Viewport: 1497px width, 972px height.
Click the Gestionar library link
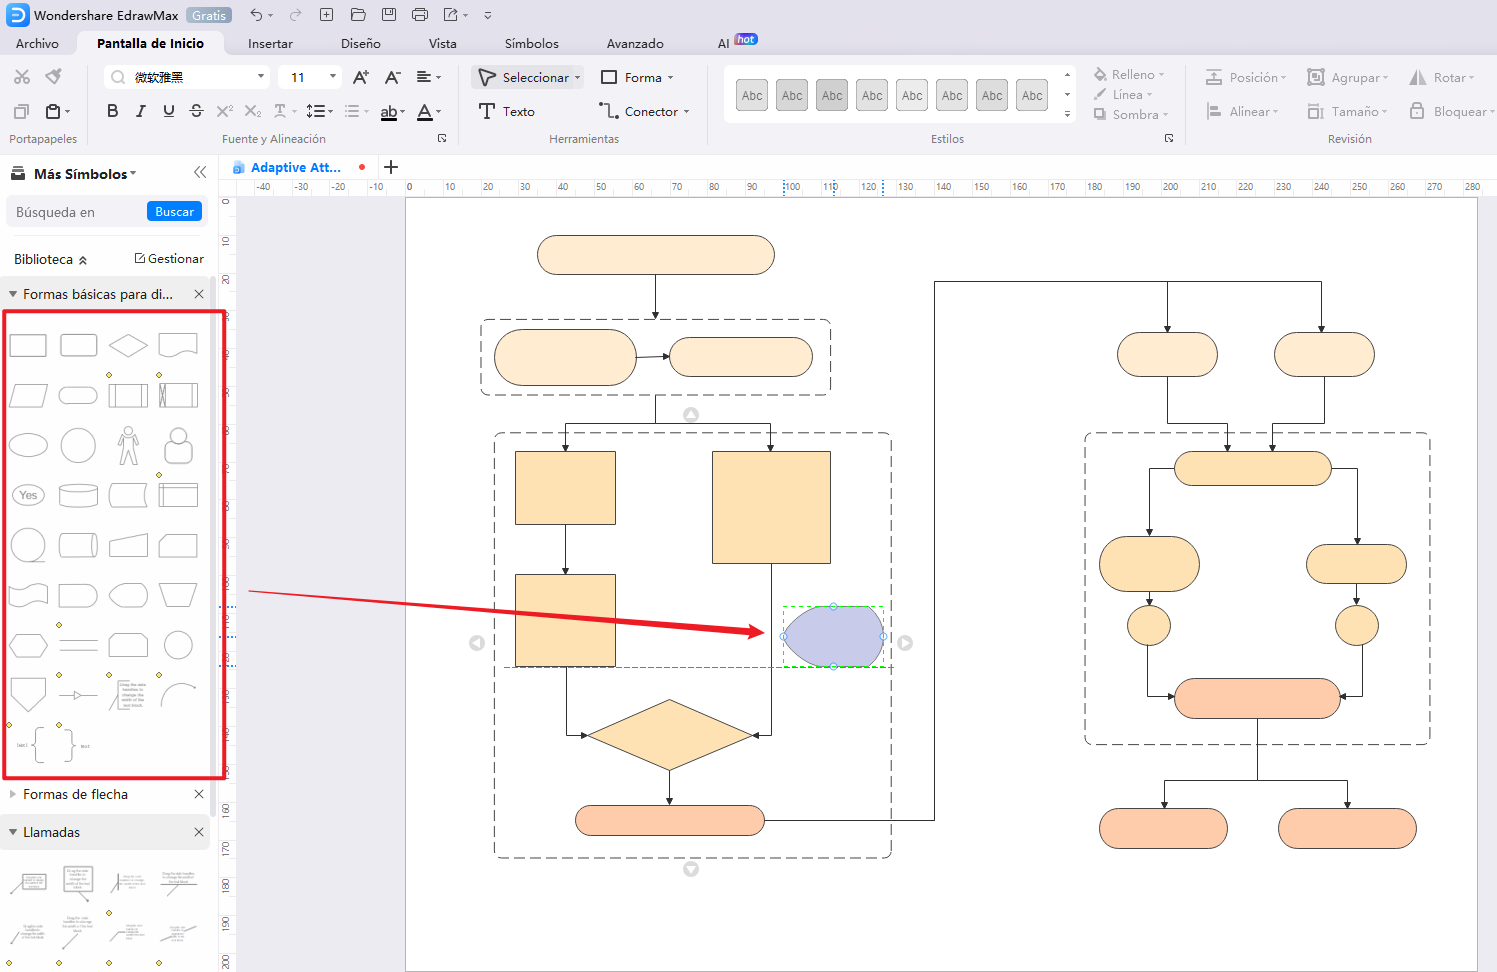[x=168, y=258]
